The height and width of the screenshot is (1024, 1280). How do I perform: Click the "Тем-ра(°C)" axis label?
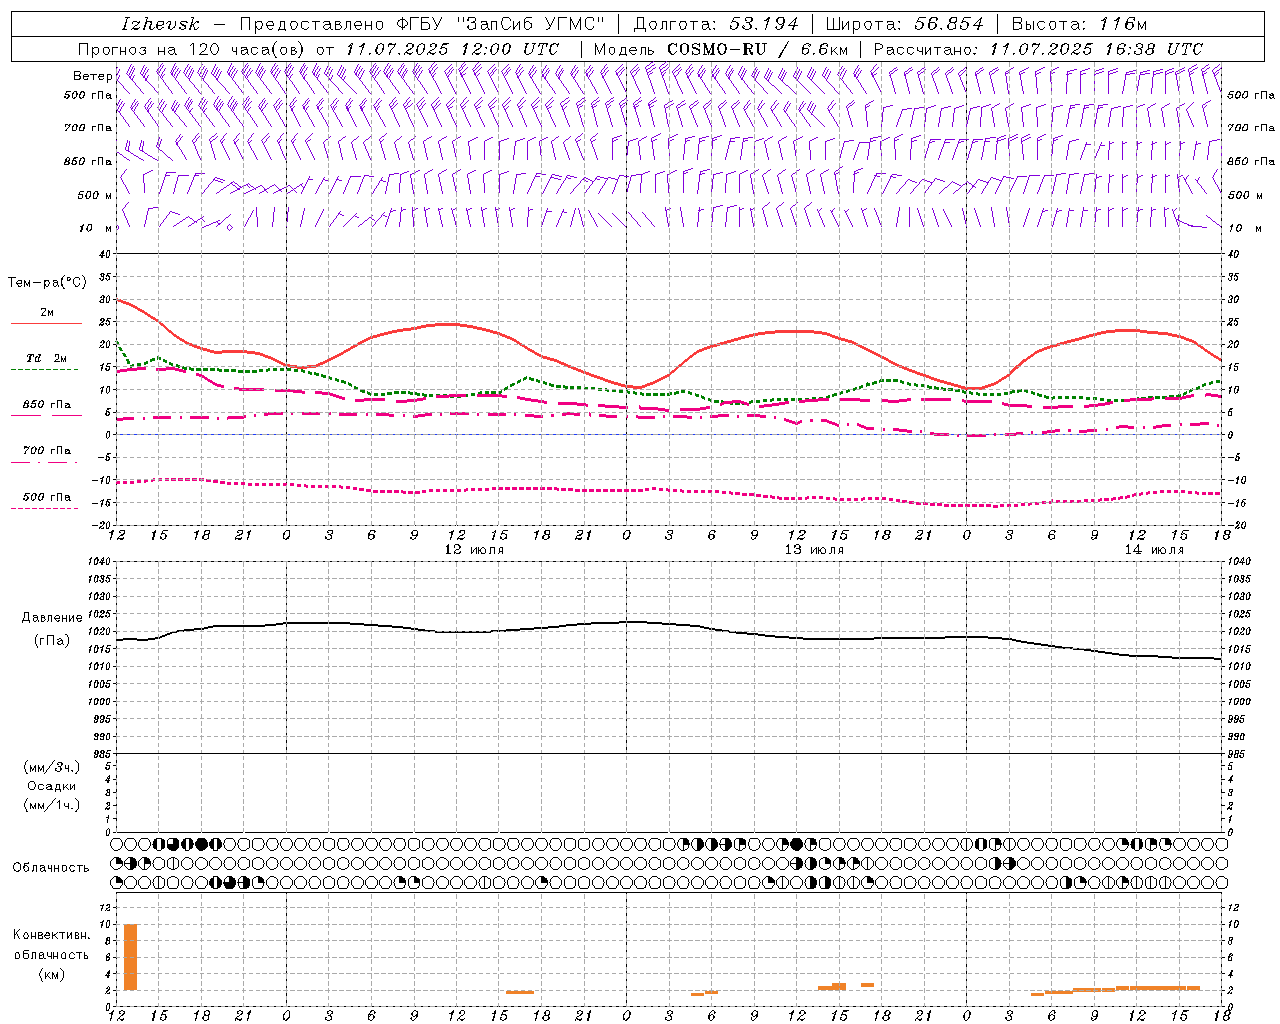[x=47, y=283]
